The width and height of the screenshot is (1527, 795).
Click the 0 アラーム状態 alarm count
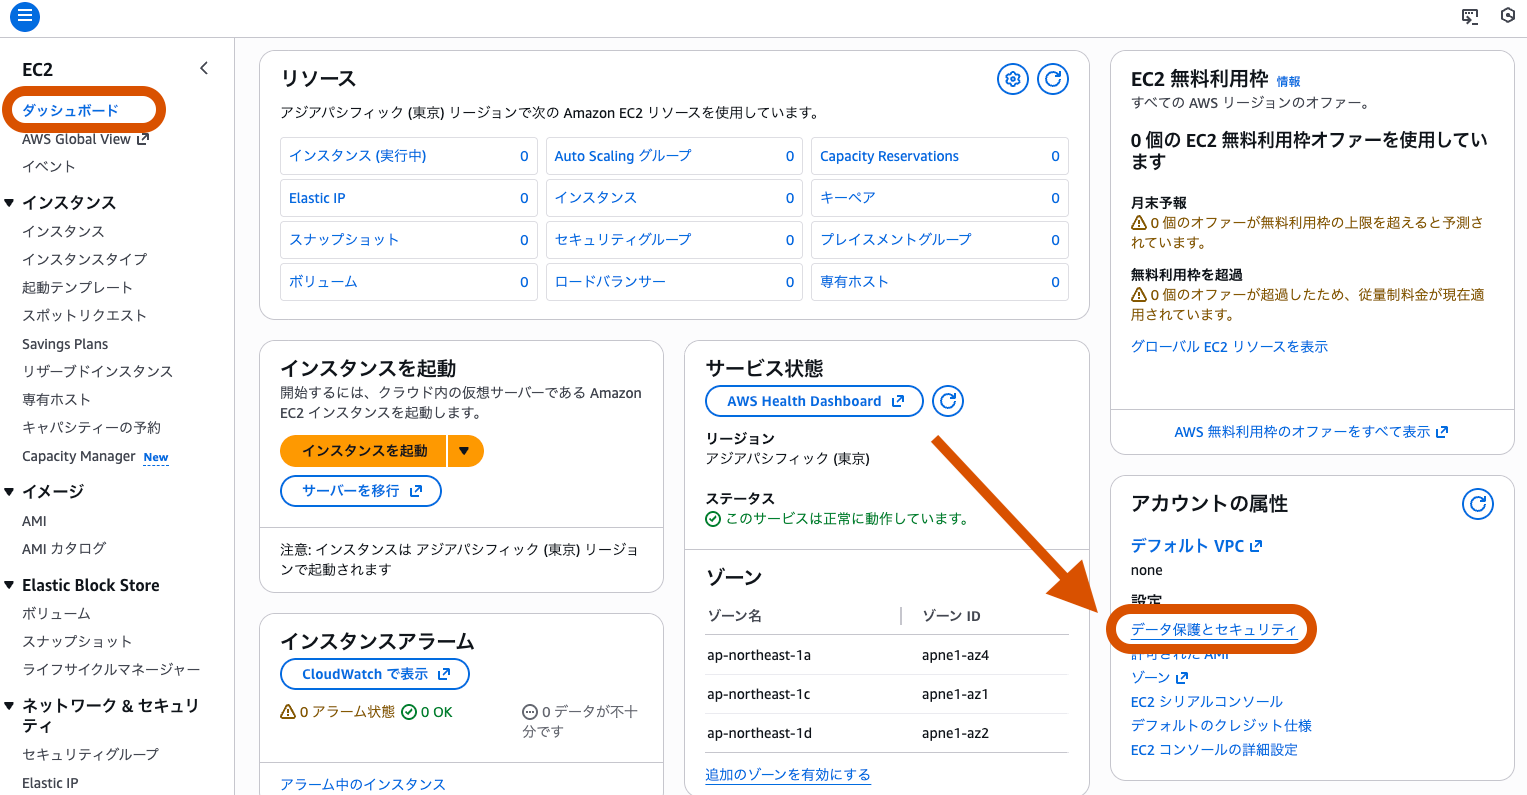click(x=338, y=713)
